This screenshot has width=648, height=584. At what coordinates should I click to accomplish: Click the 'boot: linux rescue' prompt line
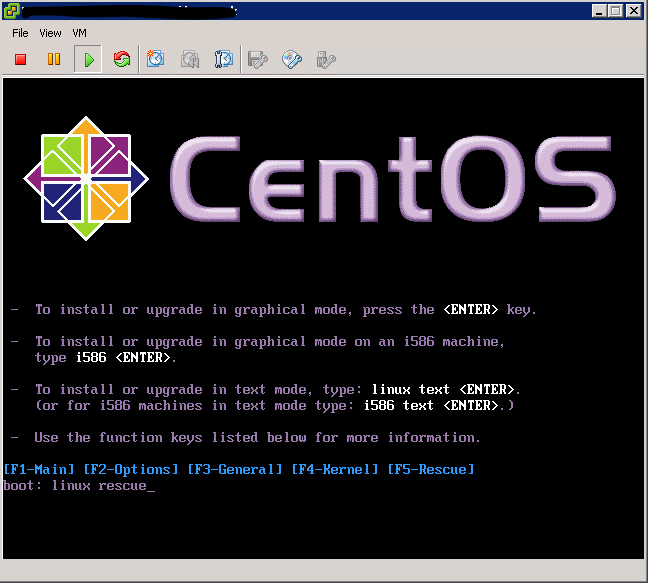(79, 486)
